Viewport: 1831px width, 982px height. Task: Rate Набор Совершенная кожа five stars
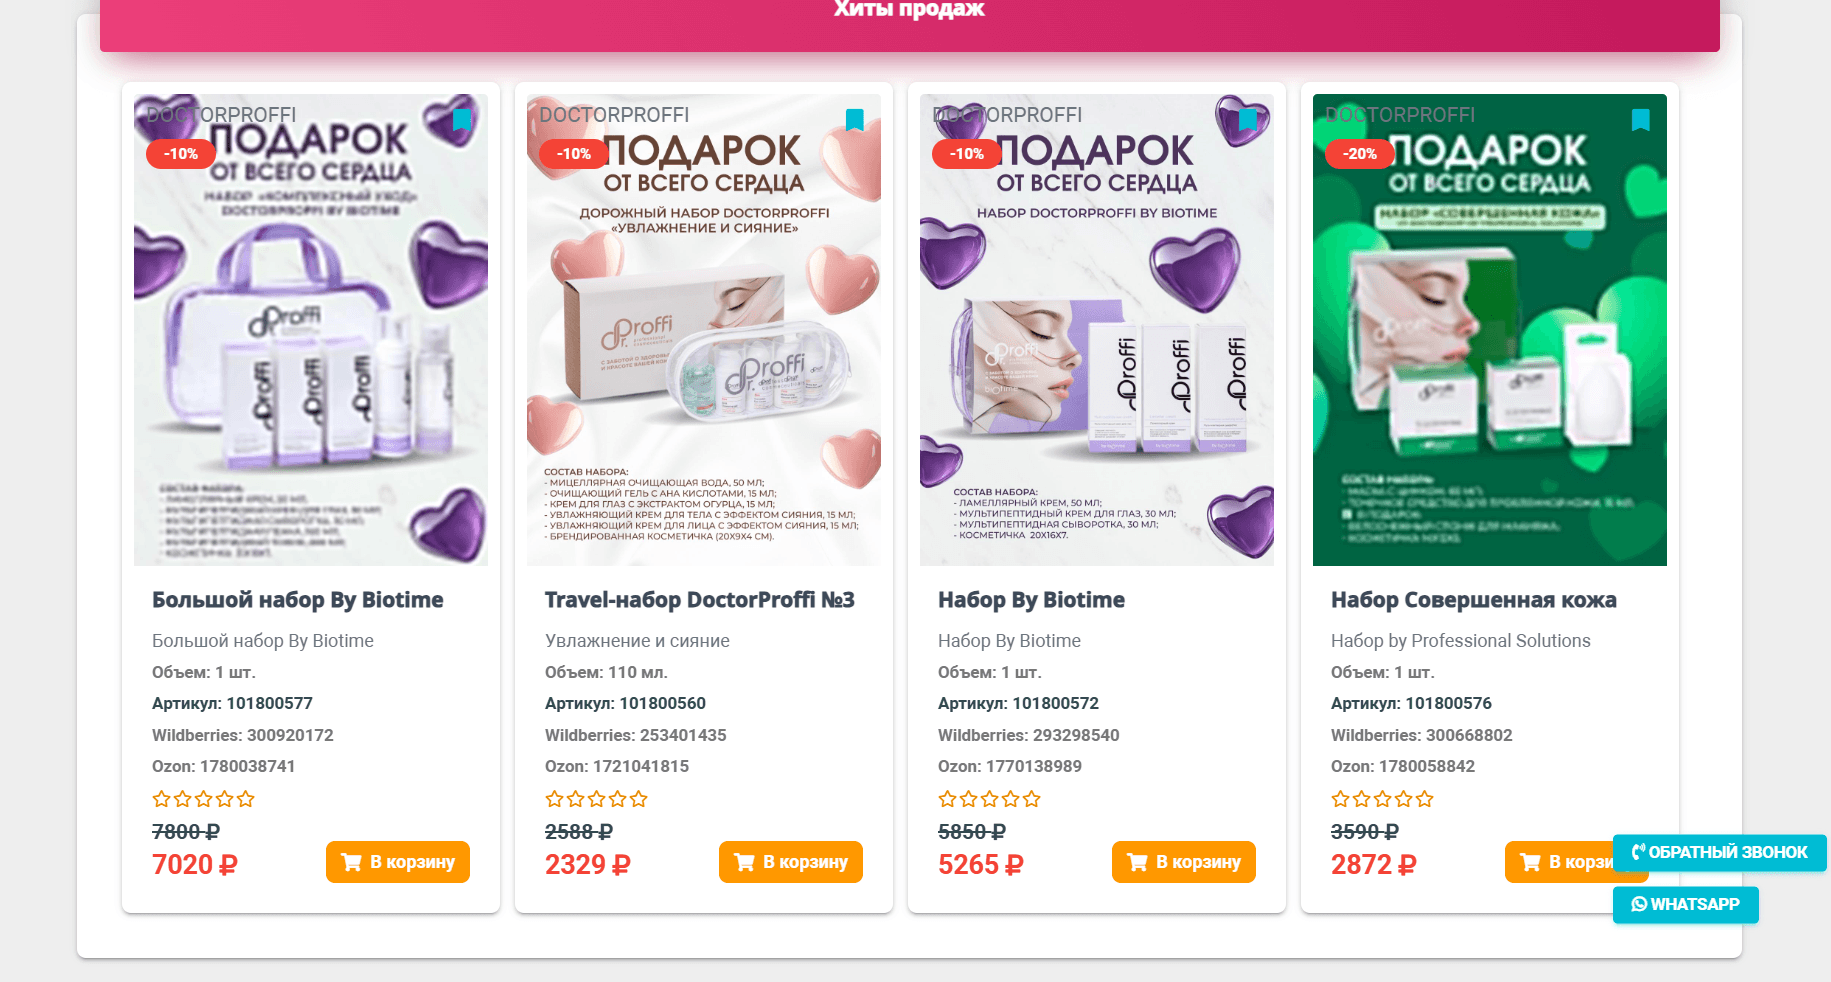pyautogui.click(x=1425, y=799)
